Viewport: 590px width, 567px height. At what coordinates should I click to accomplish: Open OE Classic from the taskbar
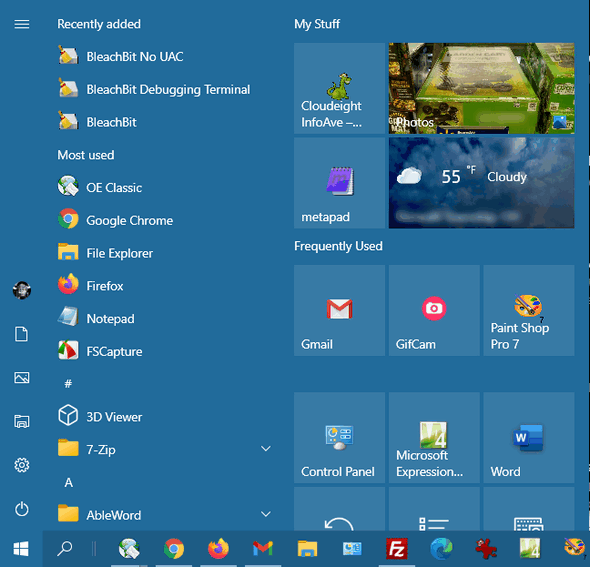coord(129,549)
